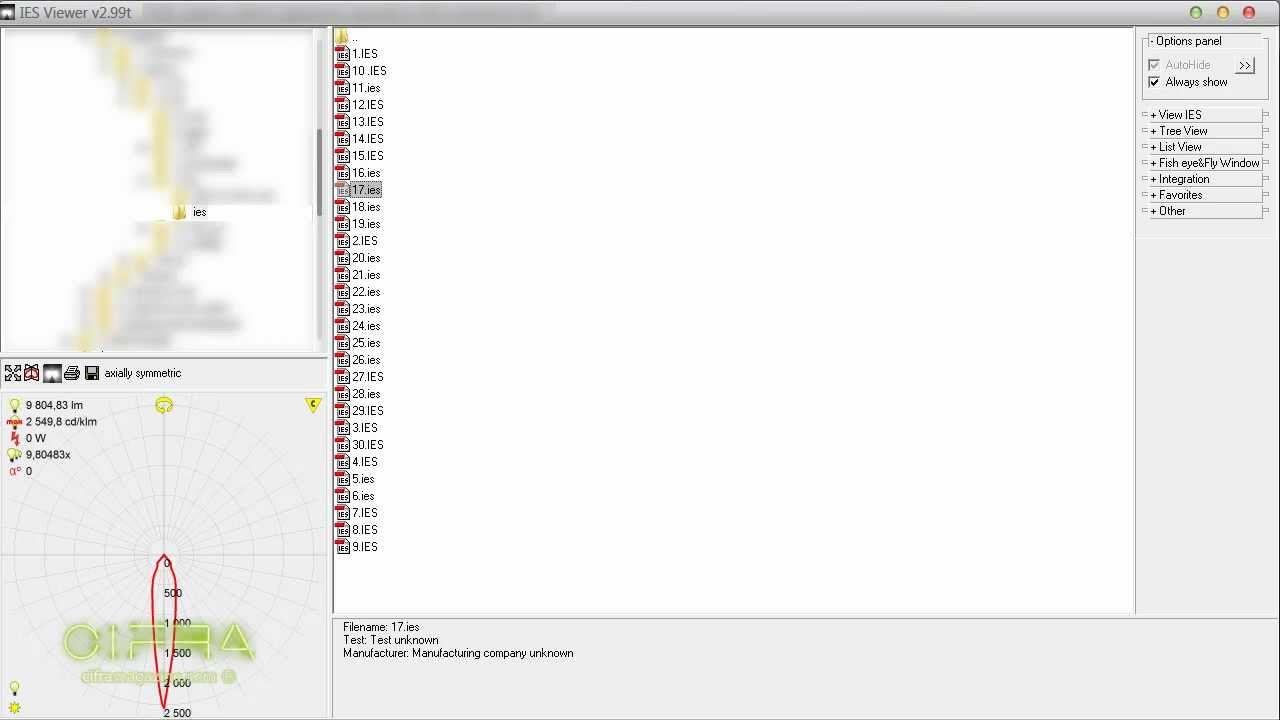Click the yellow C triangle marker
1280x720 pixels.
point(313,405)
